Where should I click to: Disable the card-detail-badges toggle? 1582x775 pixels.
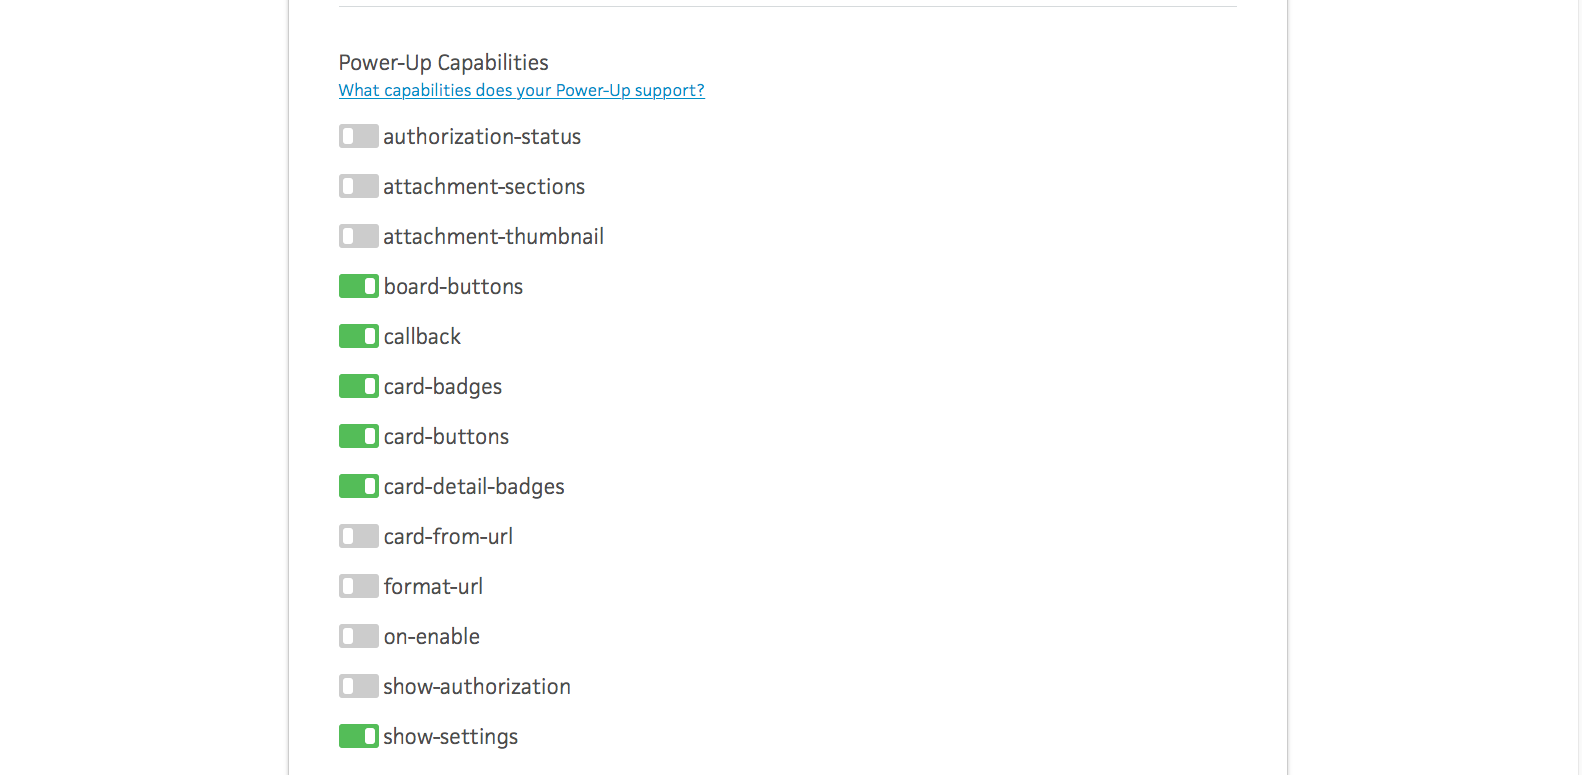[358, 486]
